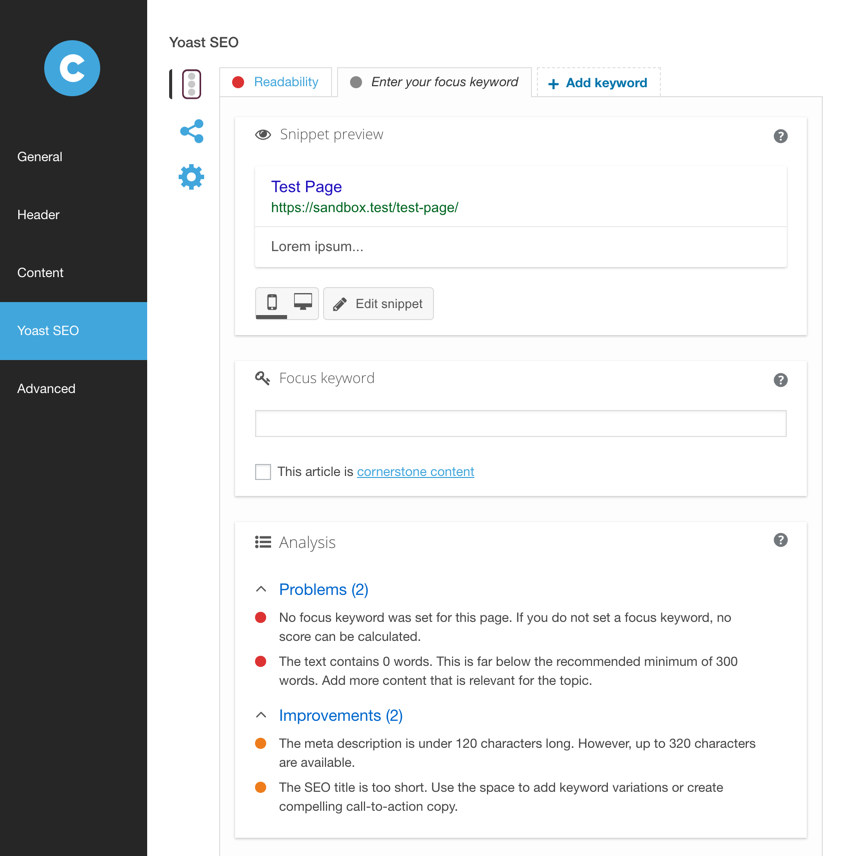Click the Focus keyword section title
The image size is (844, 856).
[326, 378]
